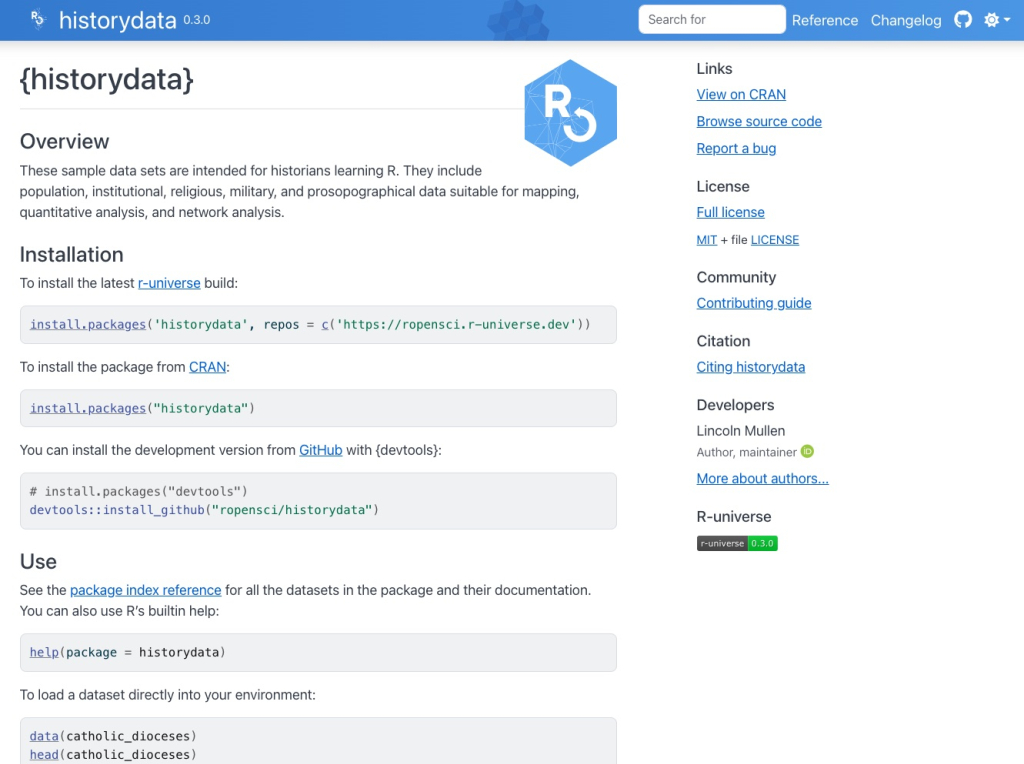The height and width of the screenshot is (764, 1024).
Task: Click the 0.3.0 version label in navbar
Action: pyautogui.click(x=197, y=20)
